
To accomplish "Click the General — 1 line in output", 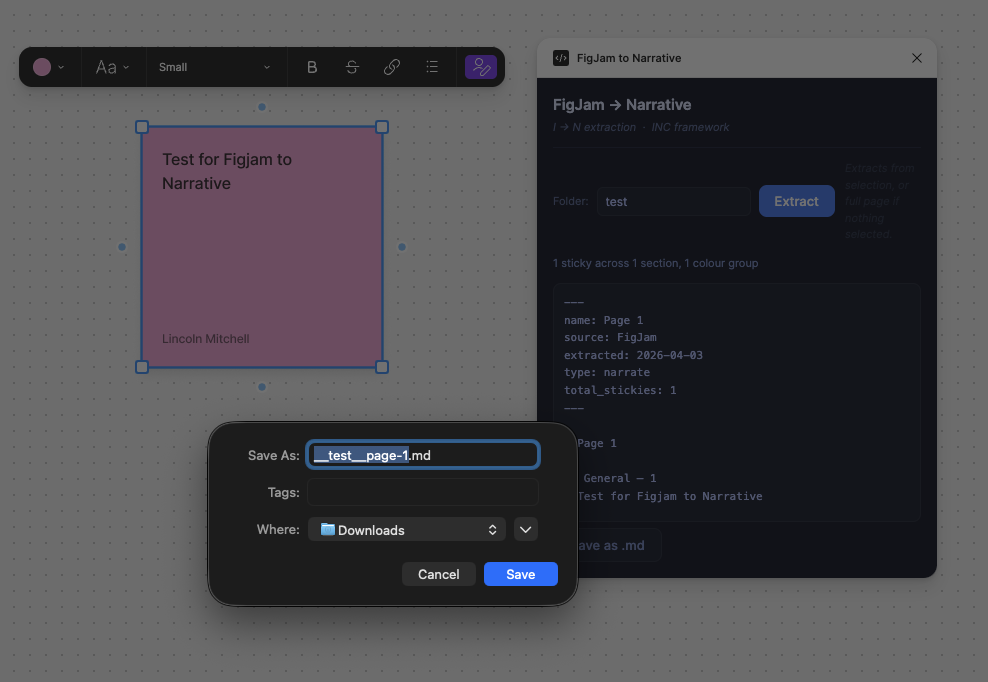I will (x=619, y=478).
